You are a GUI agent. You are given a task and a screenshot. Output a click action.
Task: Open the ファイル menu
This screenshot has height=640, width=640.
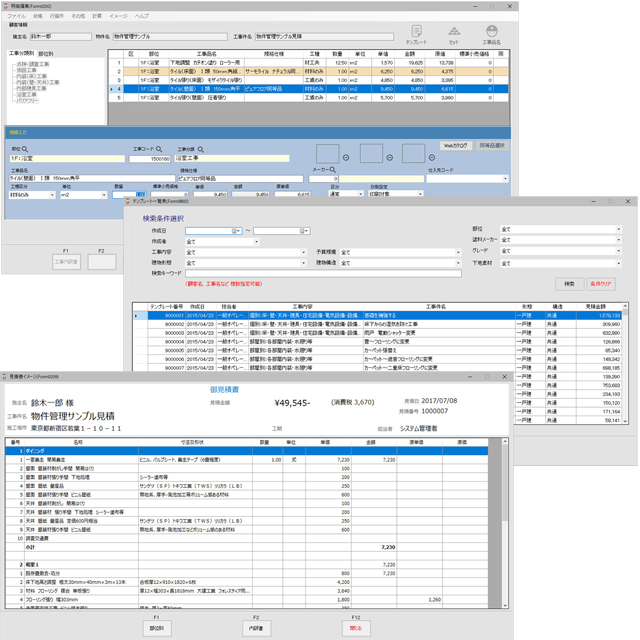coord(17,17)
